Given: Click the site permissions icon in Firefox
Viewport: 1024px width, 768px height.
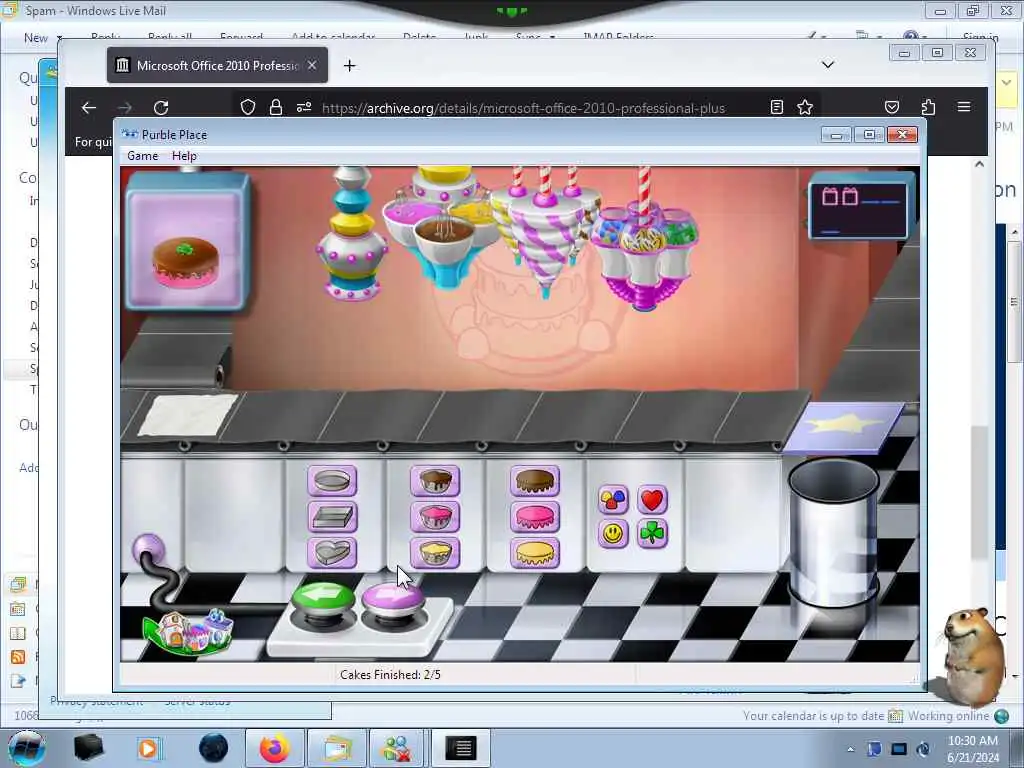Looking at the screenshot, I should click(x=304, y=108).
